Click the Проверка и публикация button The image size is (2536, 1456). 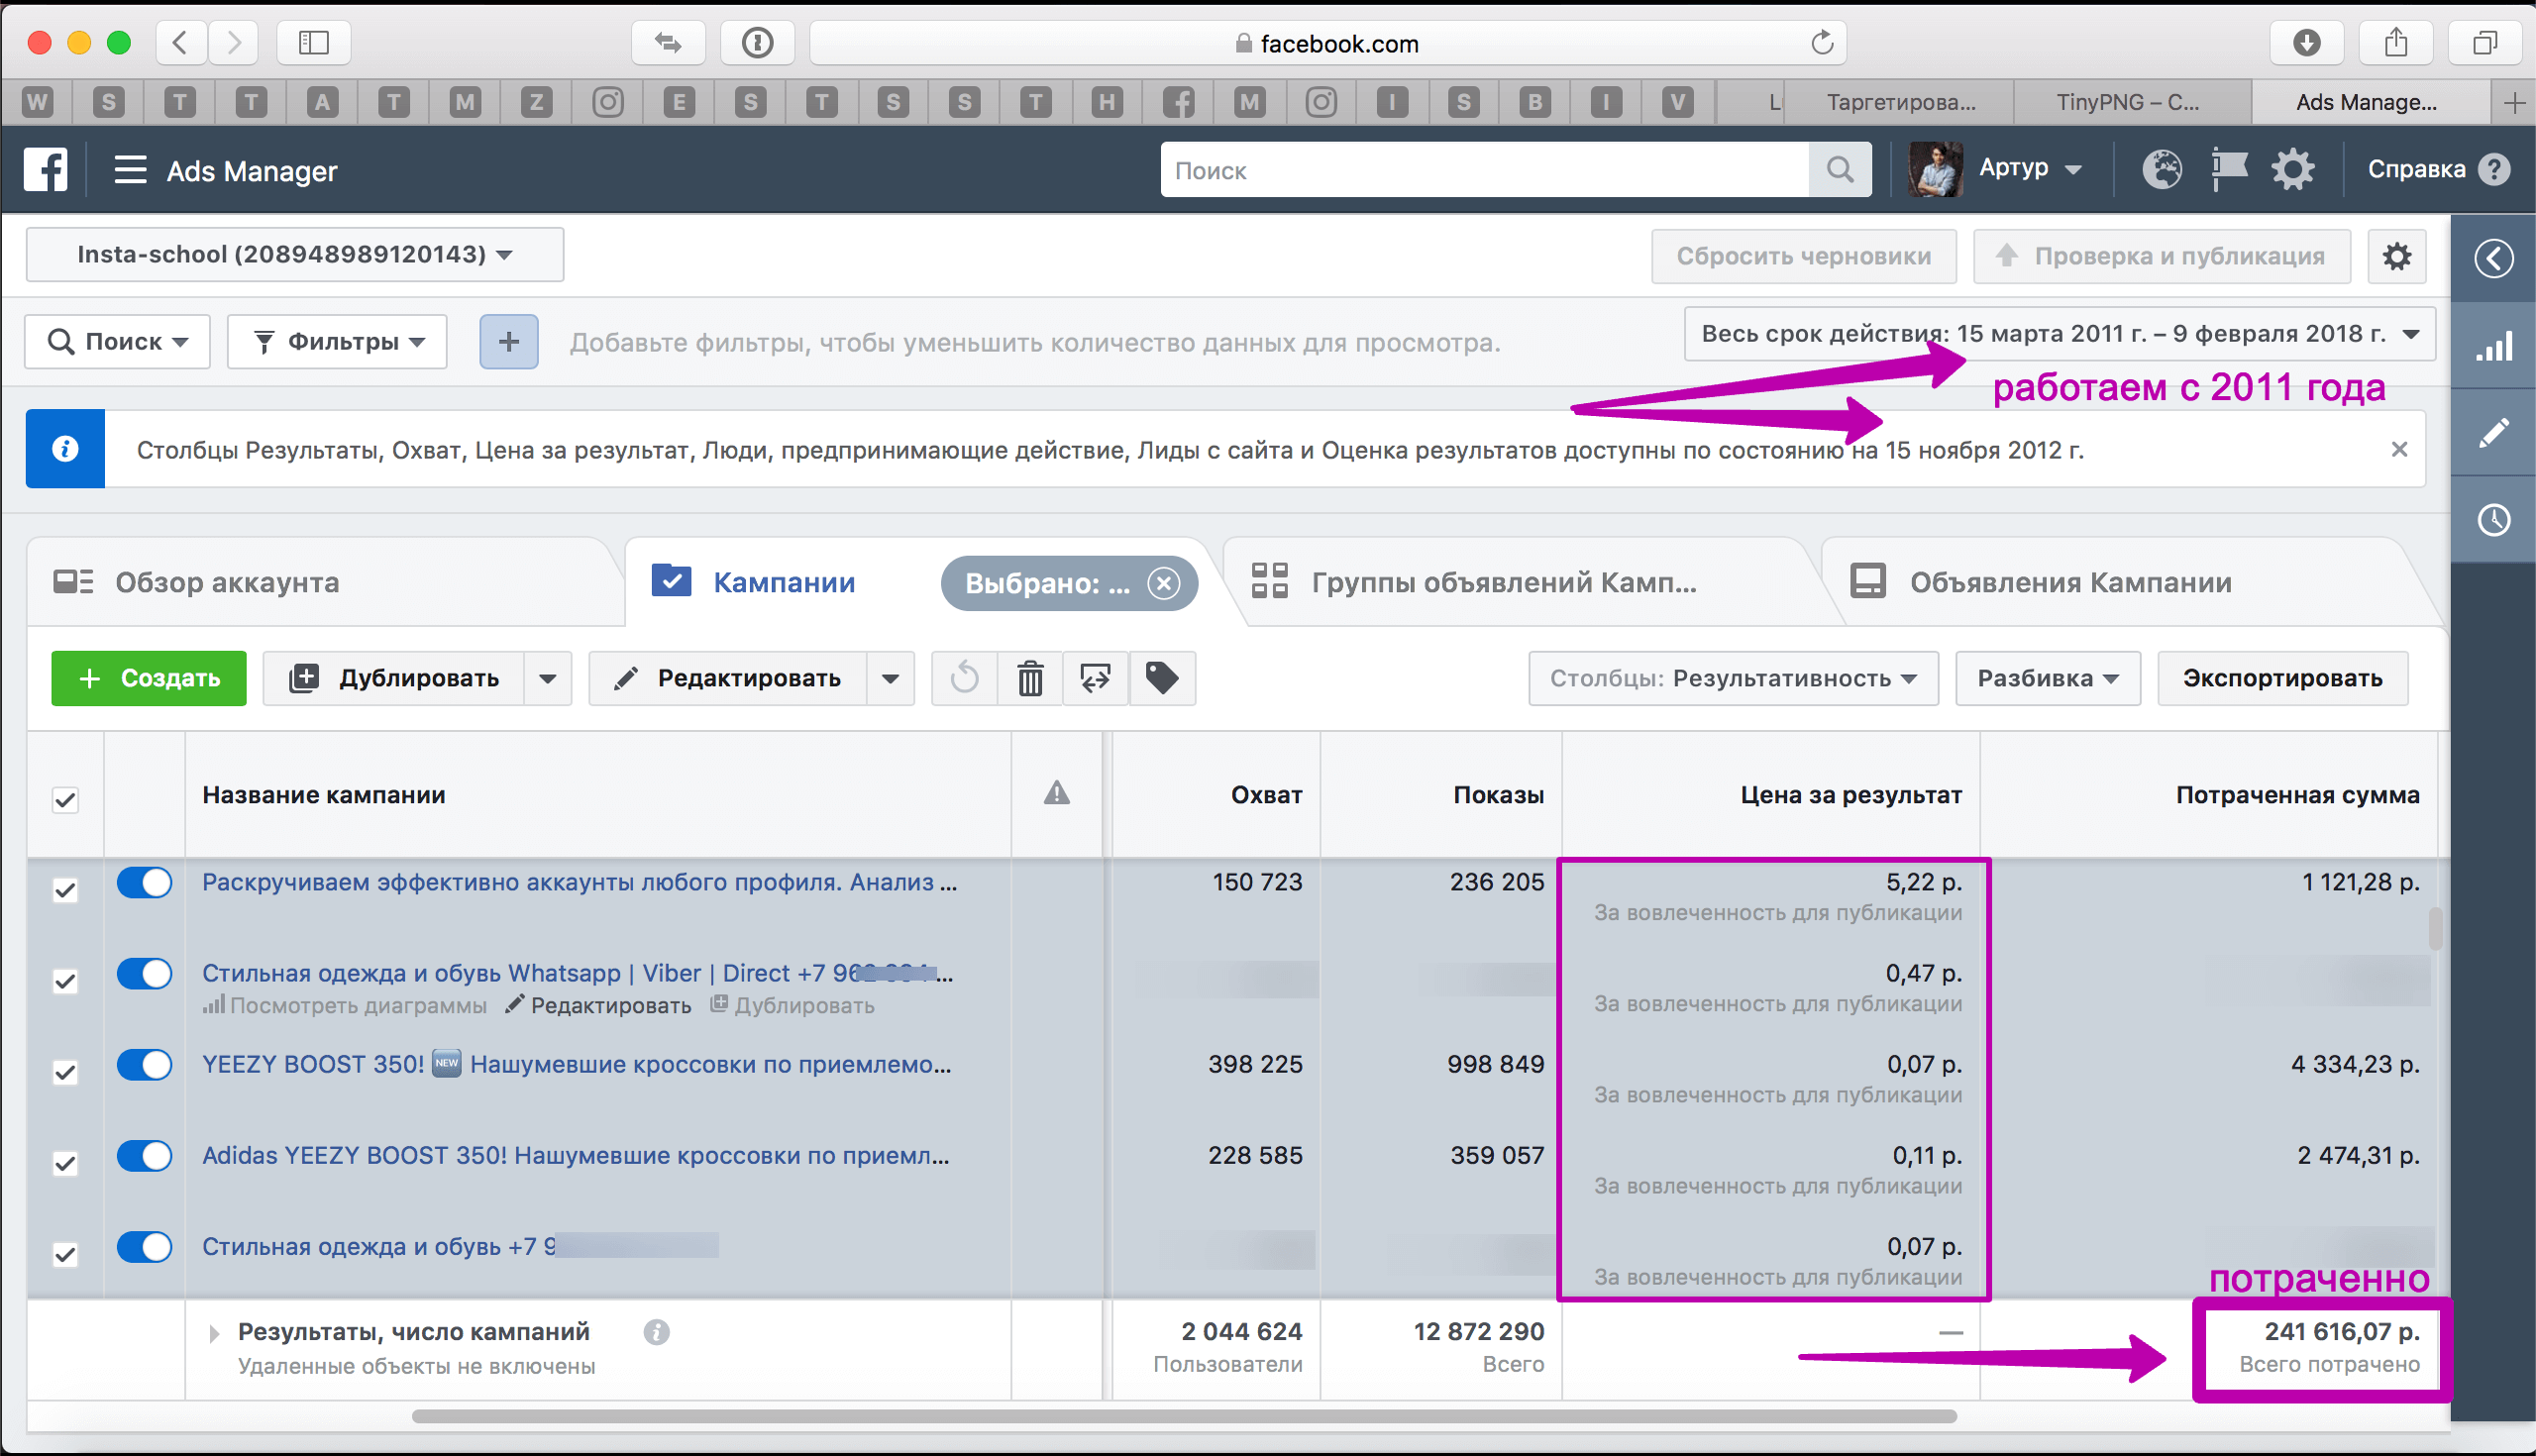pyautogui.click(x=2161, y=256)
